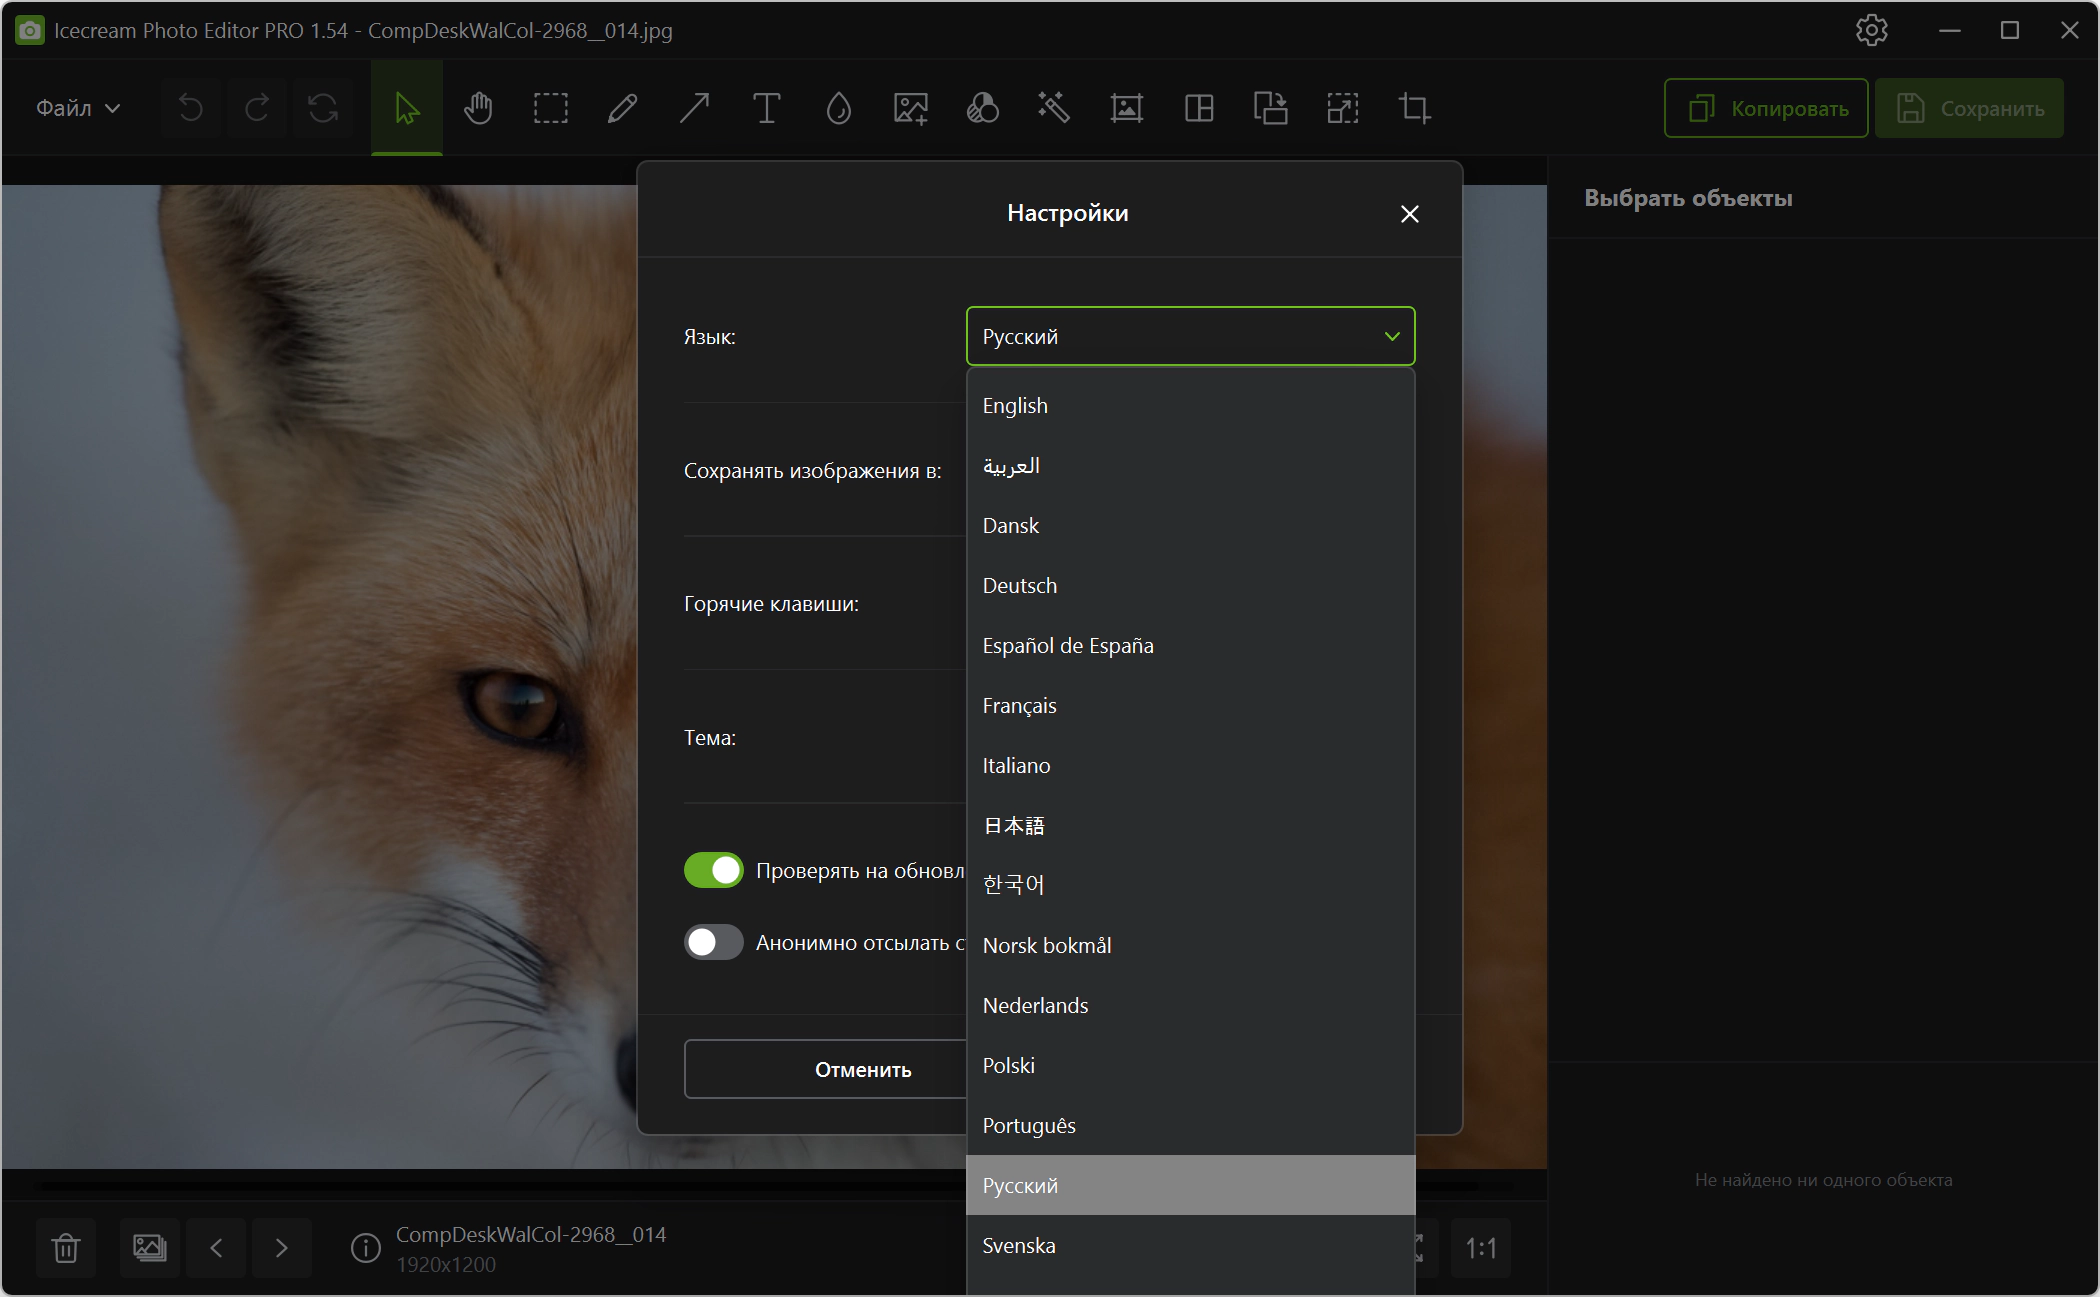Click the trash delete icon
Screen dimensions: 2100x1297
[66, 1248]
